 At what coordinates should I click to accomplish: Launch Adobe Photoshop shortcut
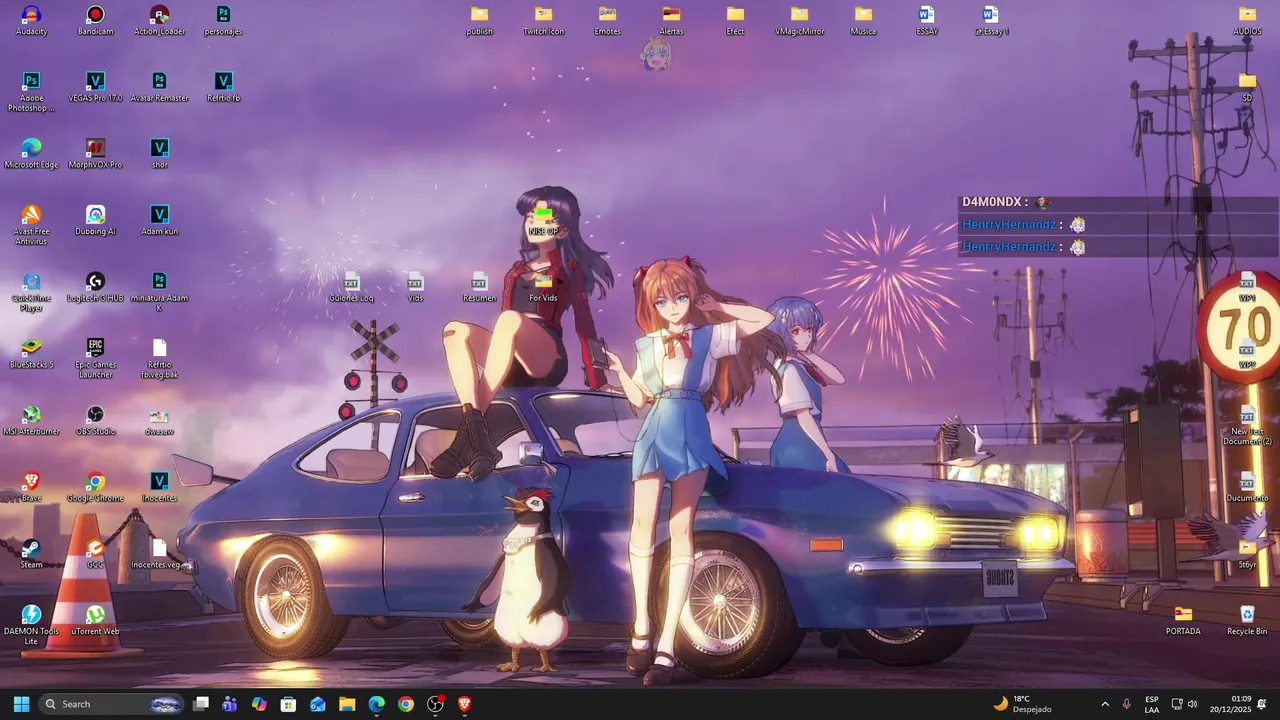[31, 93]
